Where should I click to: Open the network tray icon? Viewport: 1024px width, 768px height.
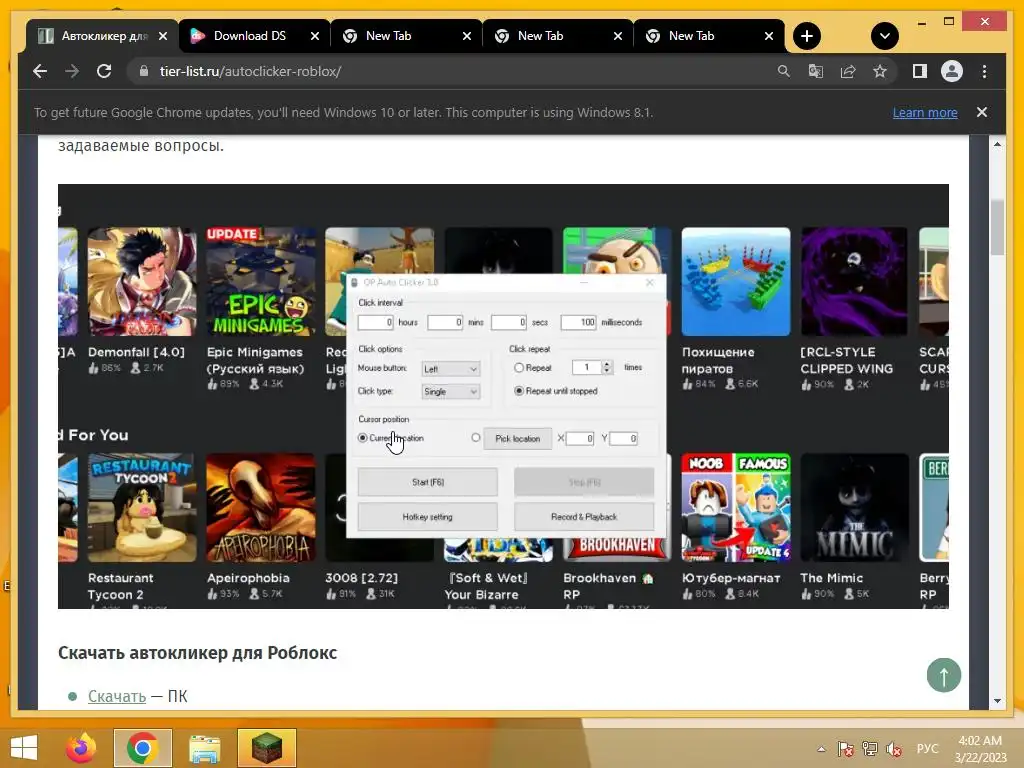pos(870,749)
